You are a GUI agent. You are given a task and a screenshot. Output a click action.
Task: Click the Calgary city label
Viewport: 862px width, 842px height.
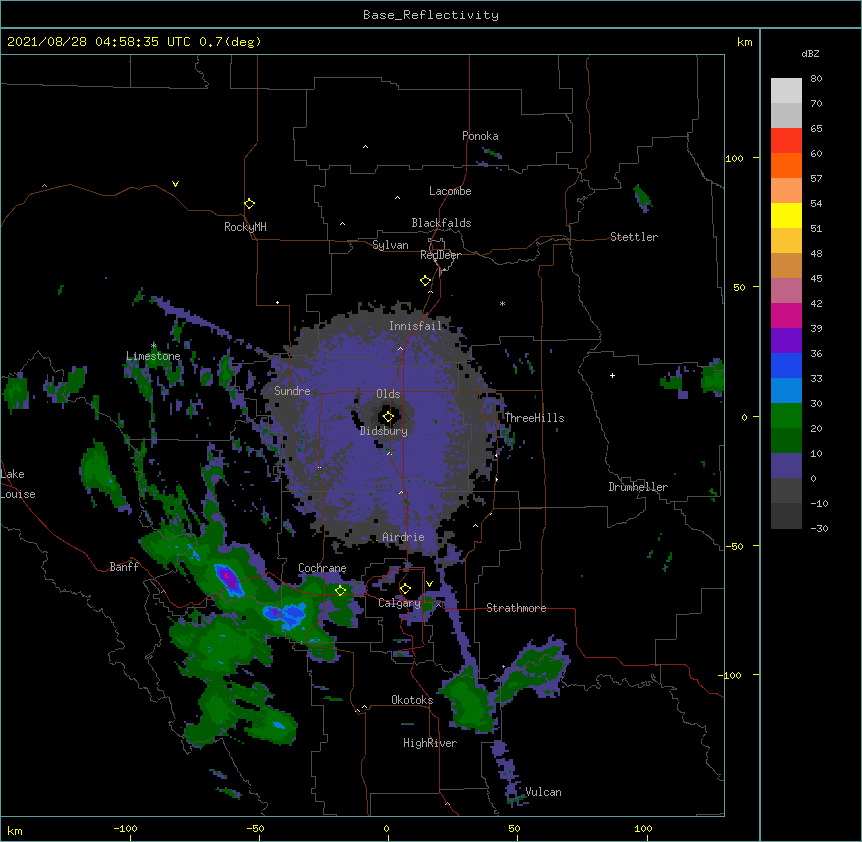click(x=399, y=603)
